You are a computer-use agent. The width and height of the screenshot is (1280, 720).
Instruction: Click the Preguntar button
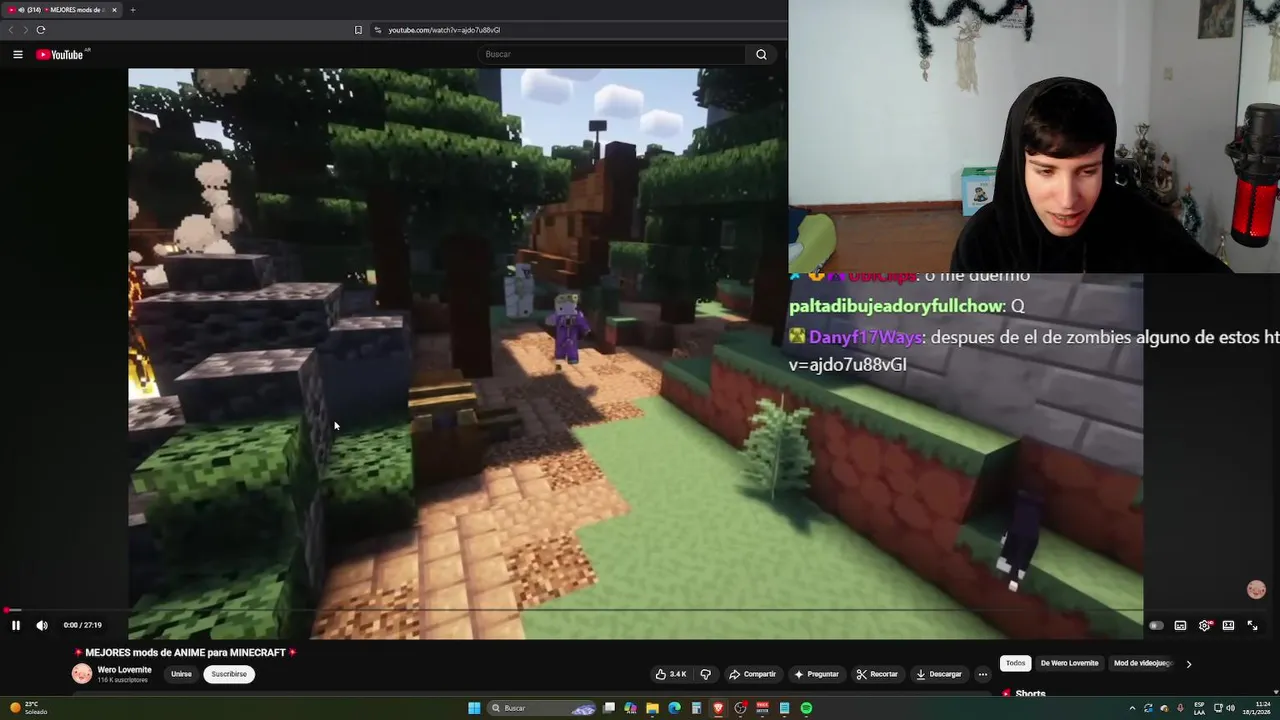pyautogui.click(x=817, y=674)
